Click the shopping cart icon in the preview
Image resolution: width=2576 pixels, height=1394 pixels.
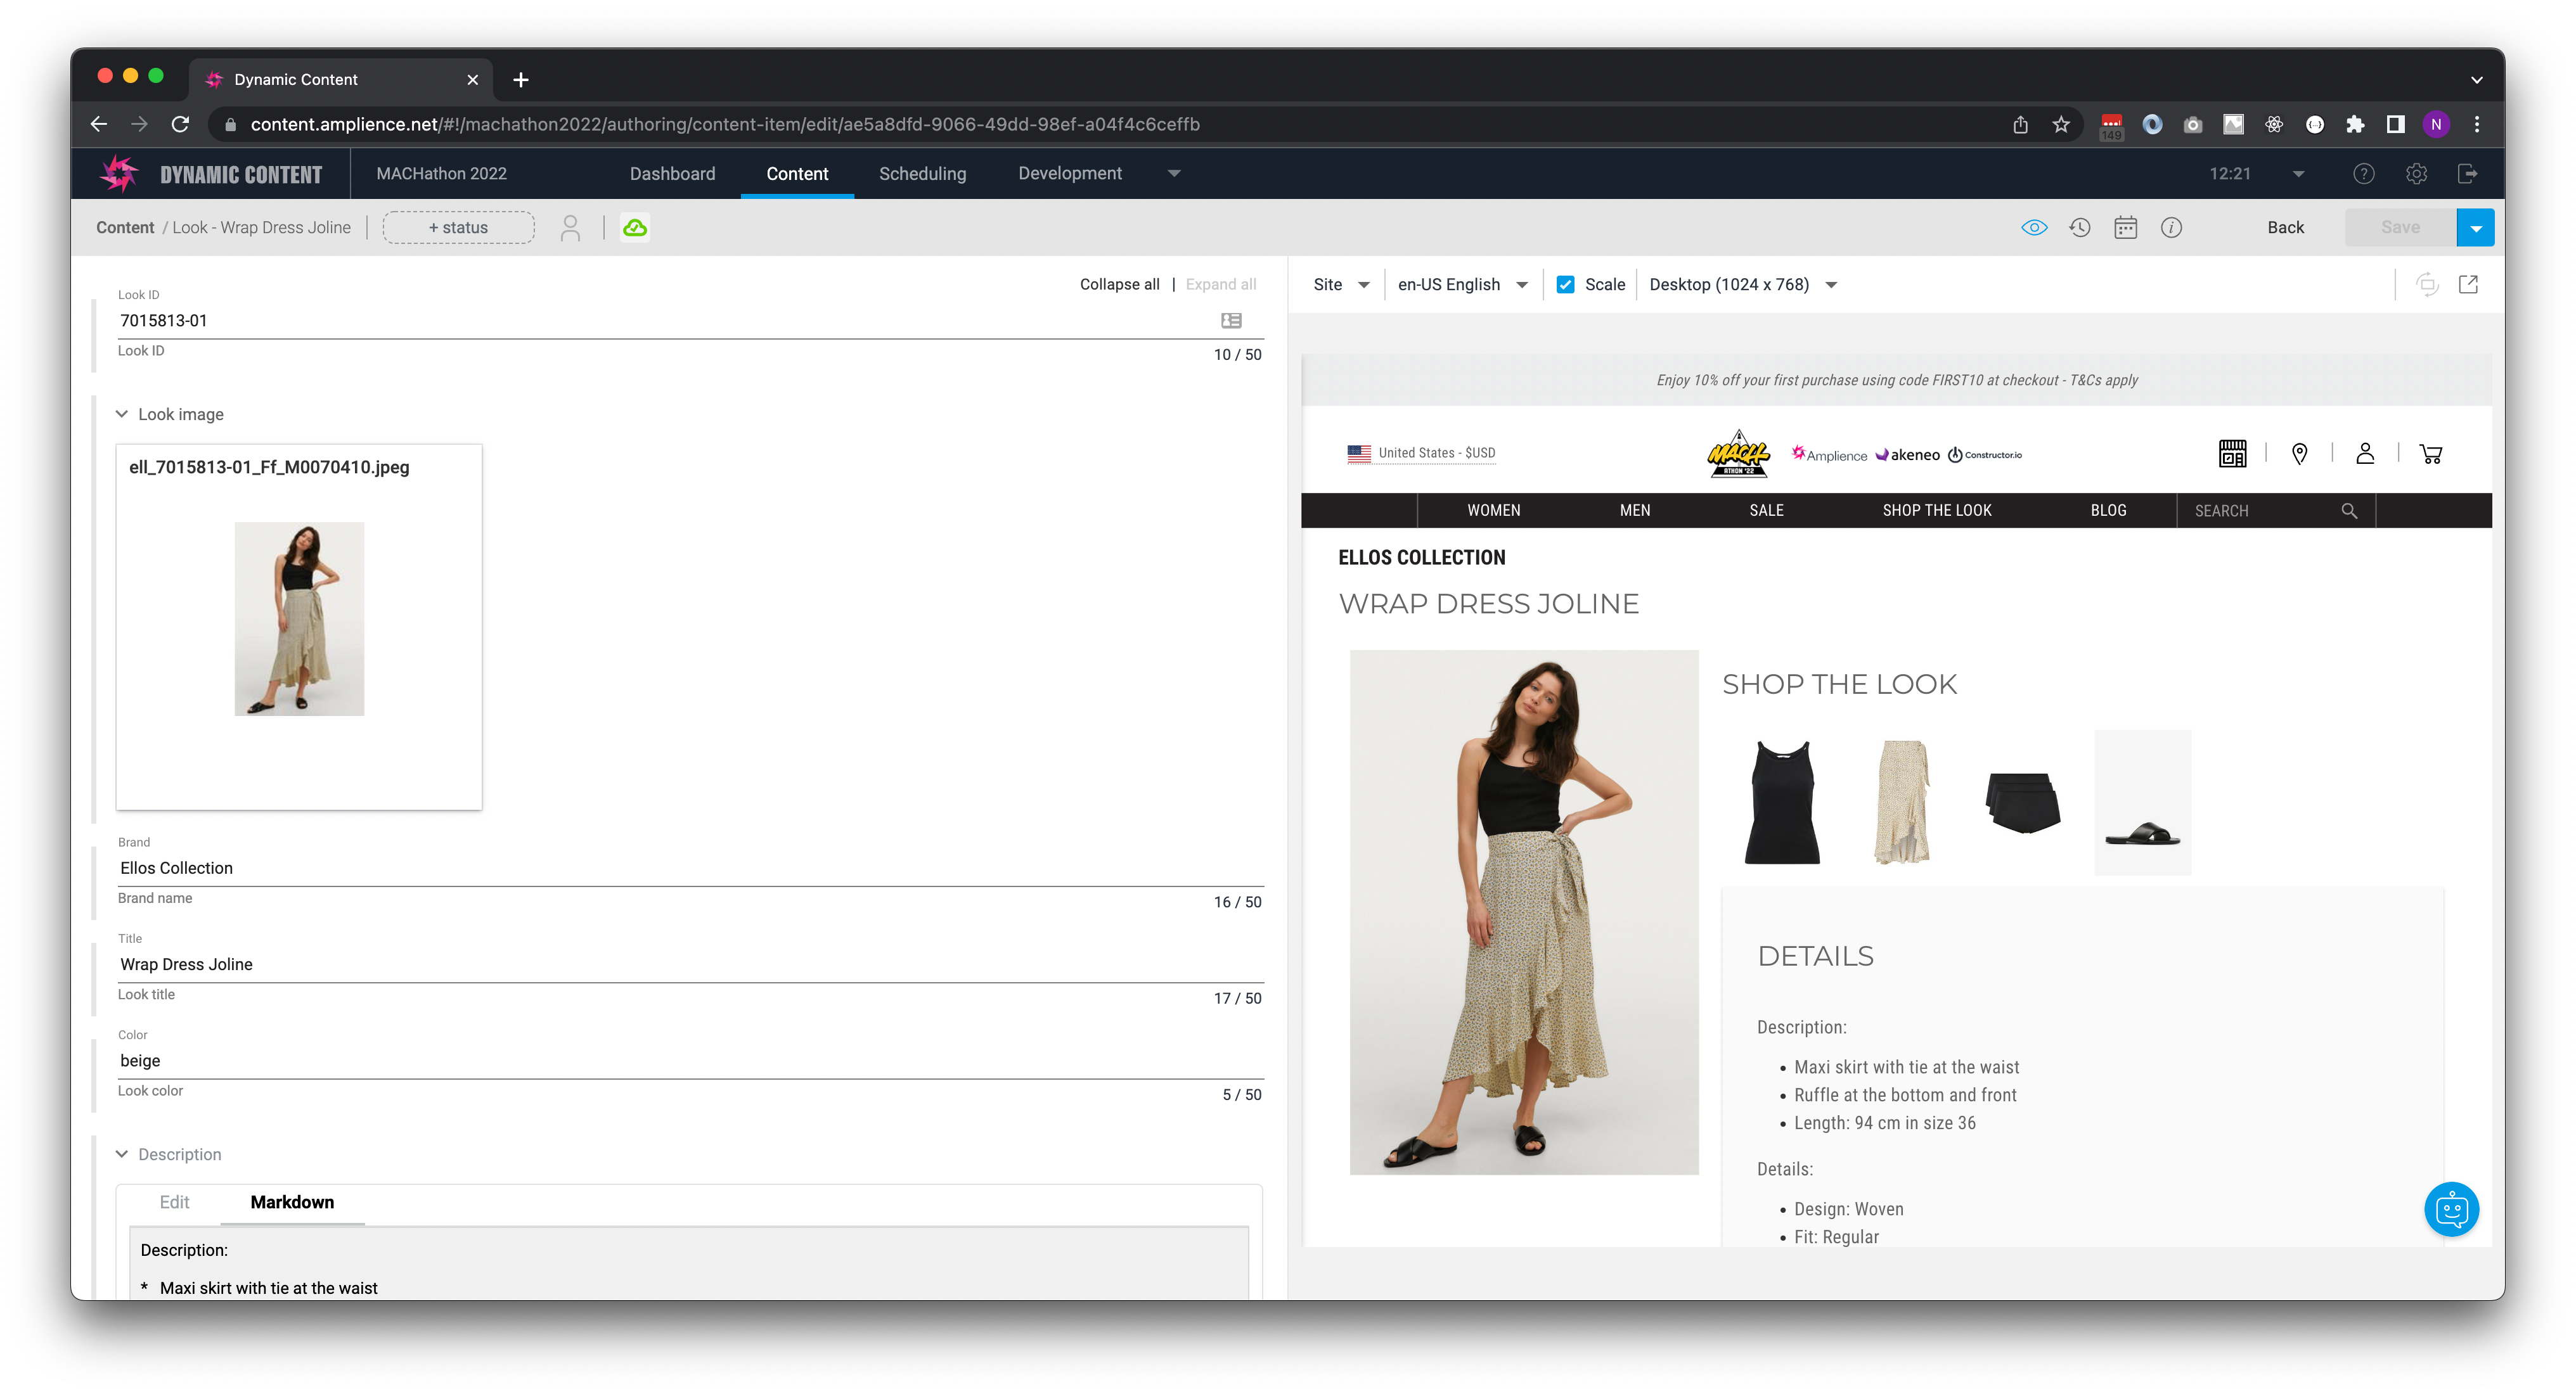[2431, 453]
